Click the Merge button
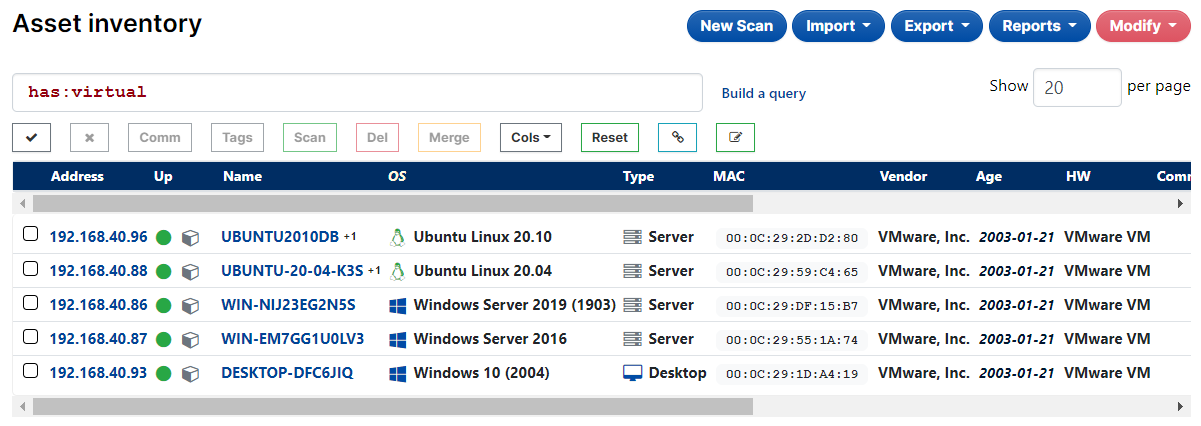The image size is (1201, 426). coord(449,138)
